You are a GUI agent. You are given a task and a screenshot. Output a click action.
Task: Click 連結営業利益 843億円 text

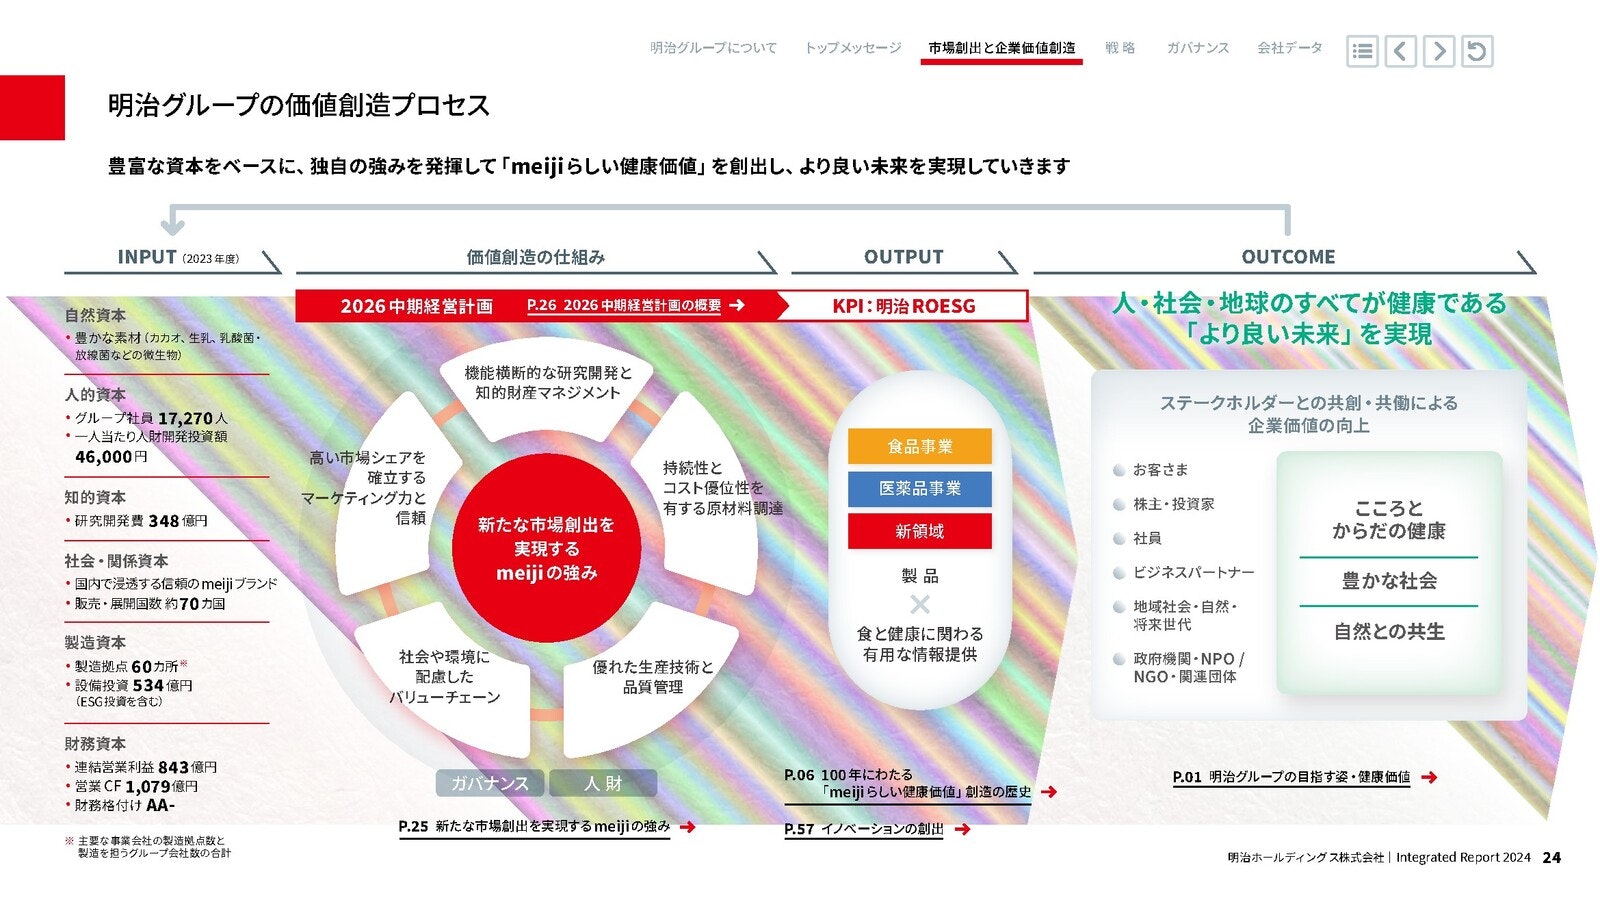(146, 767)
